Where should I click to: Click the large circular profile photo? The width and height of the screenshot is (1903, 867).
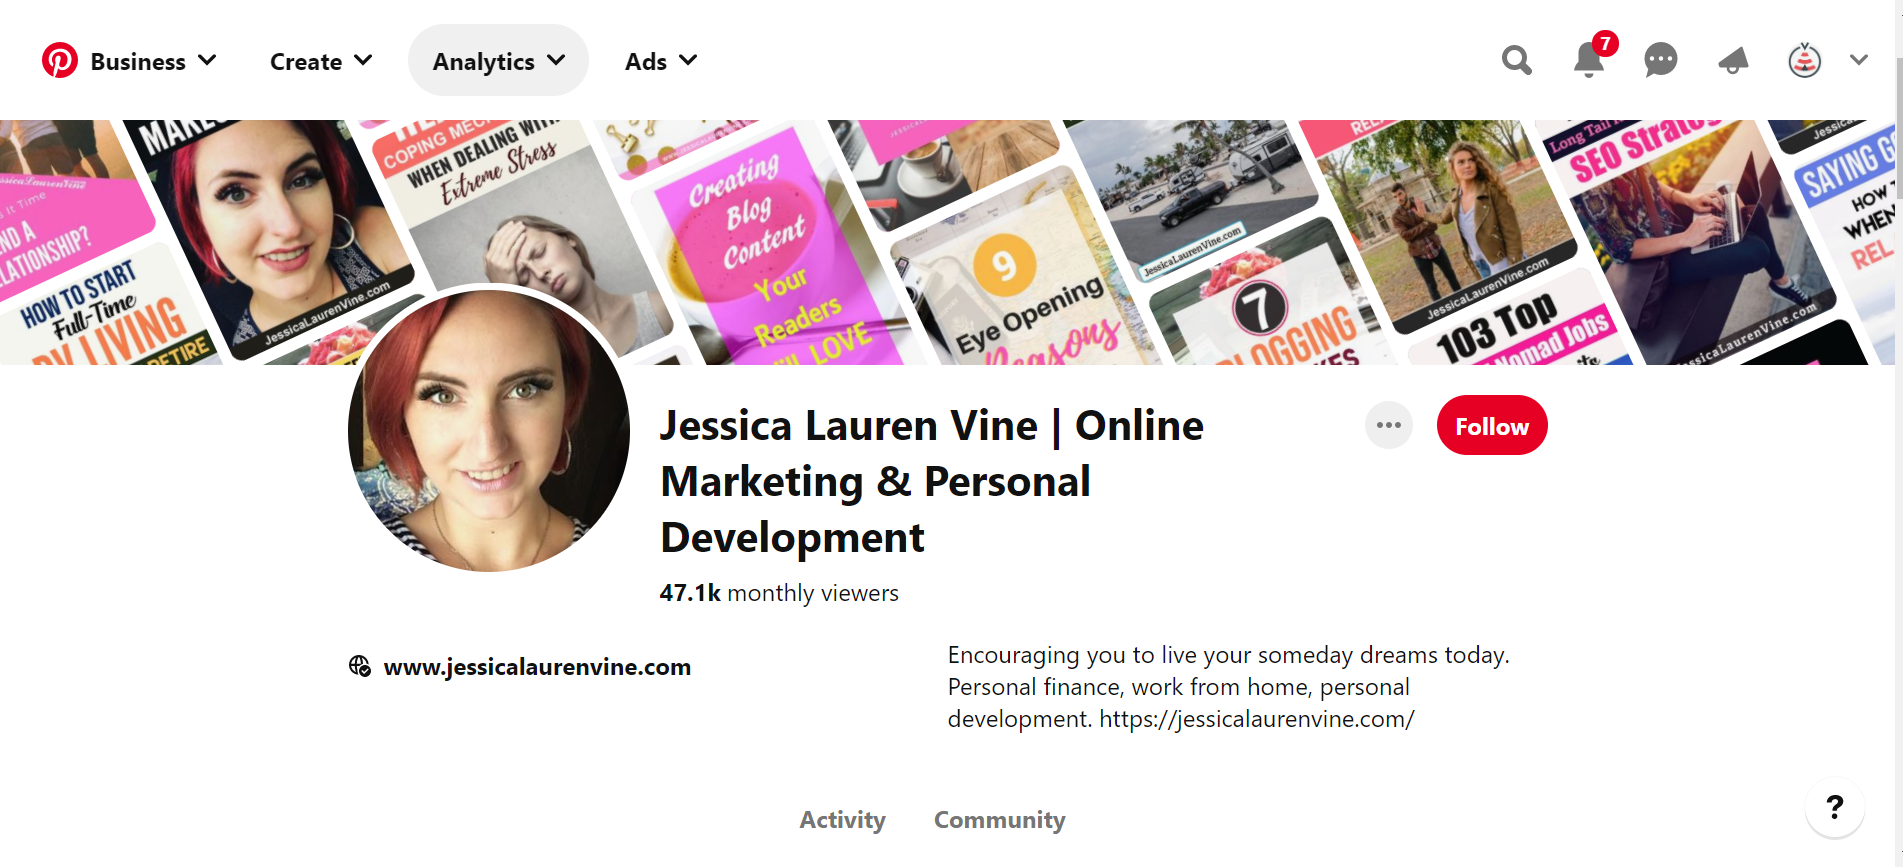[489, 429]
